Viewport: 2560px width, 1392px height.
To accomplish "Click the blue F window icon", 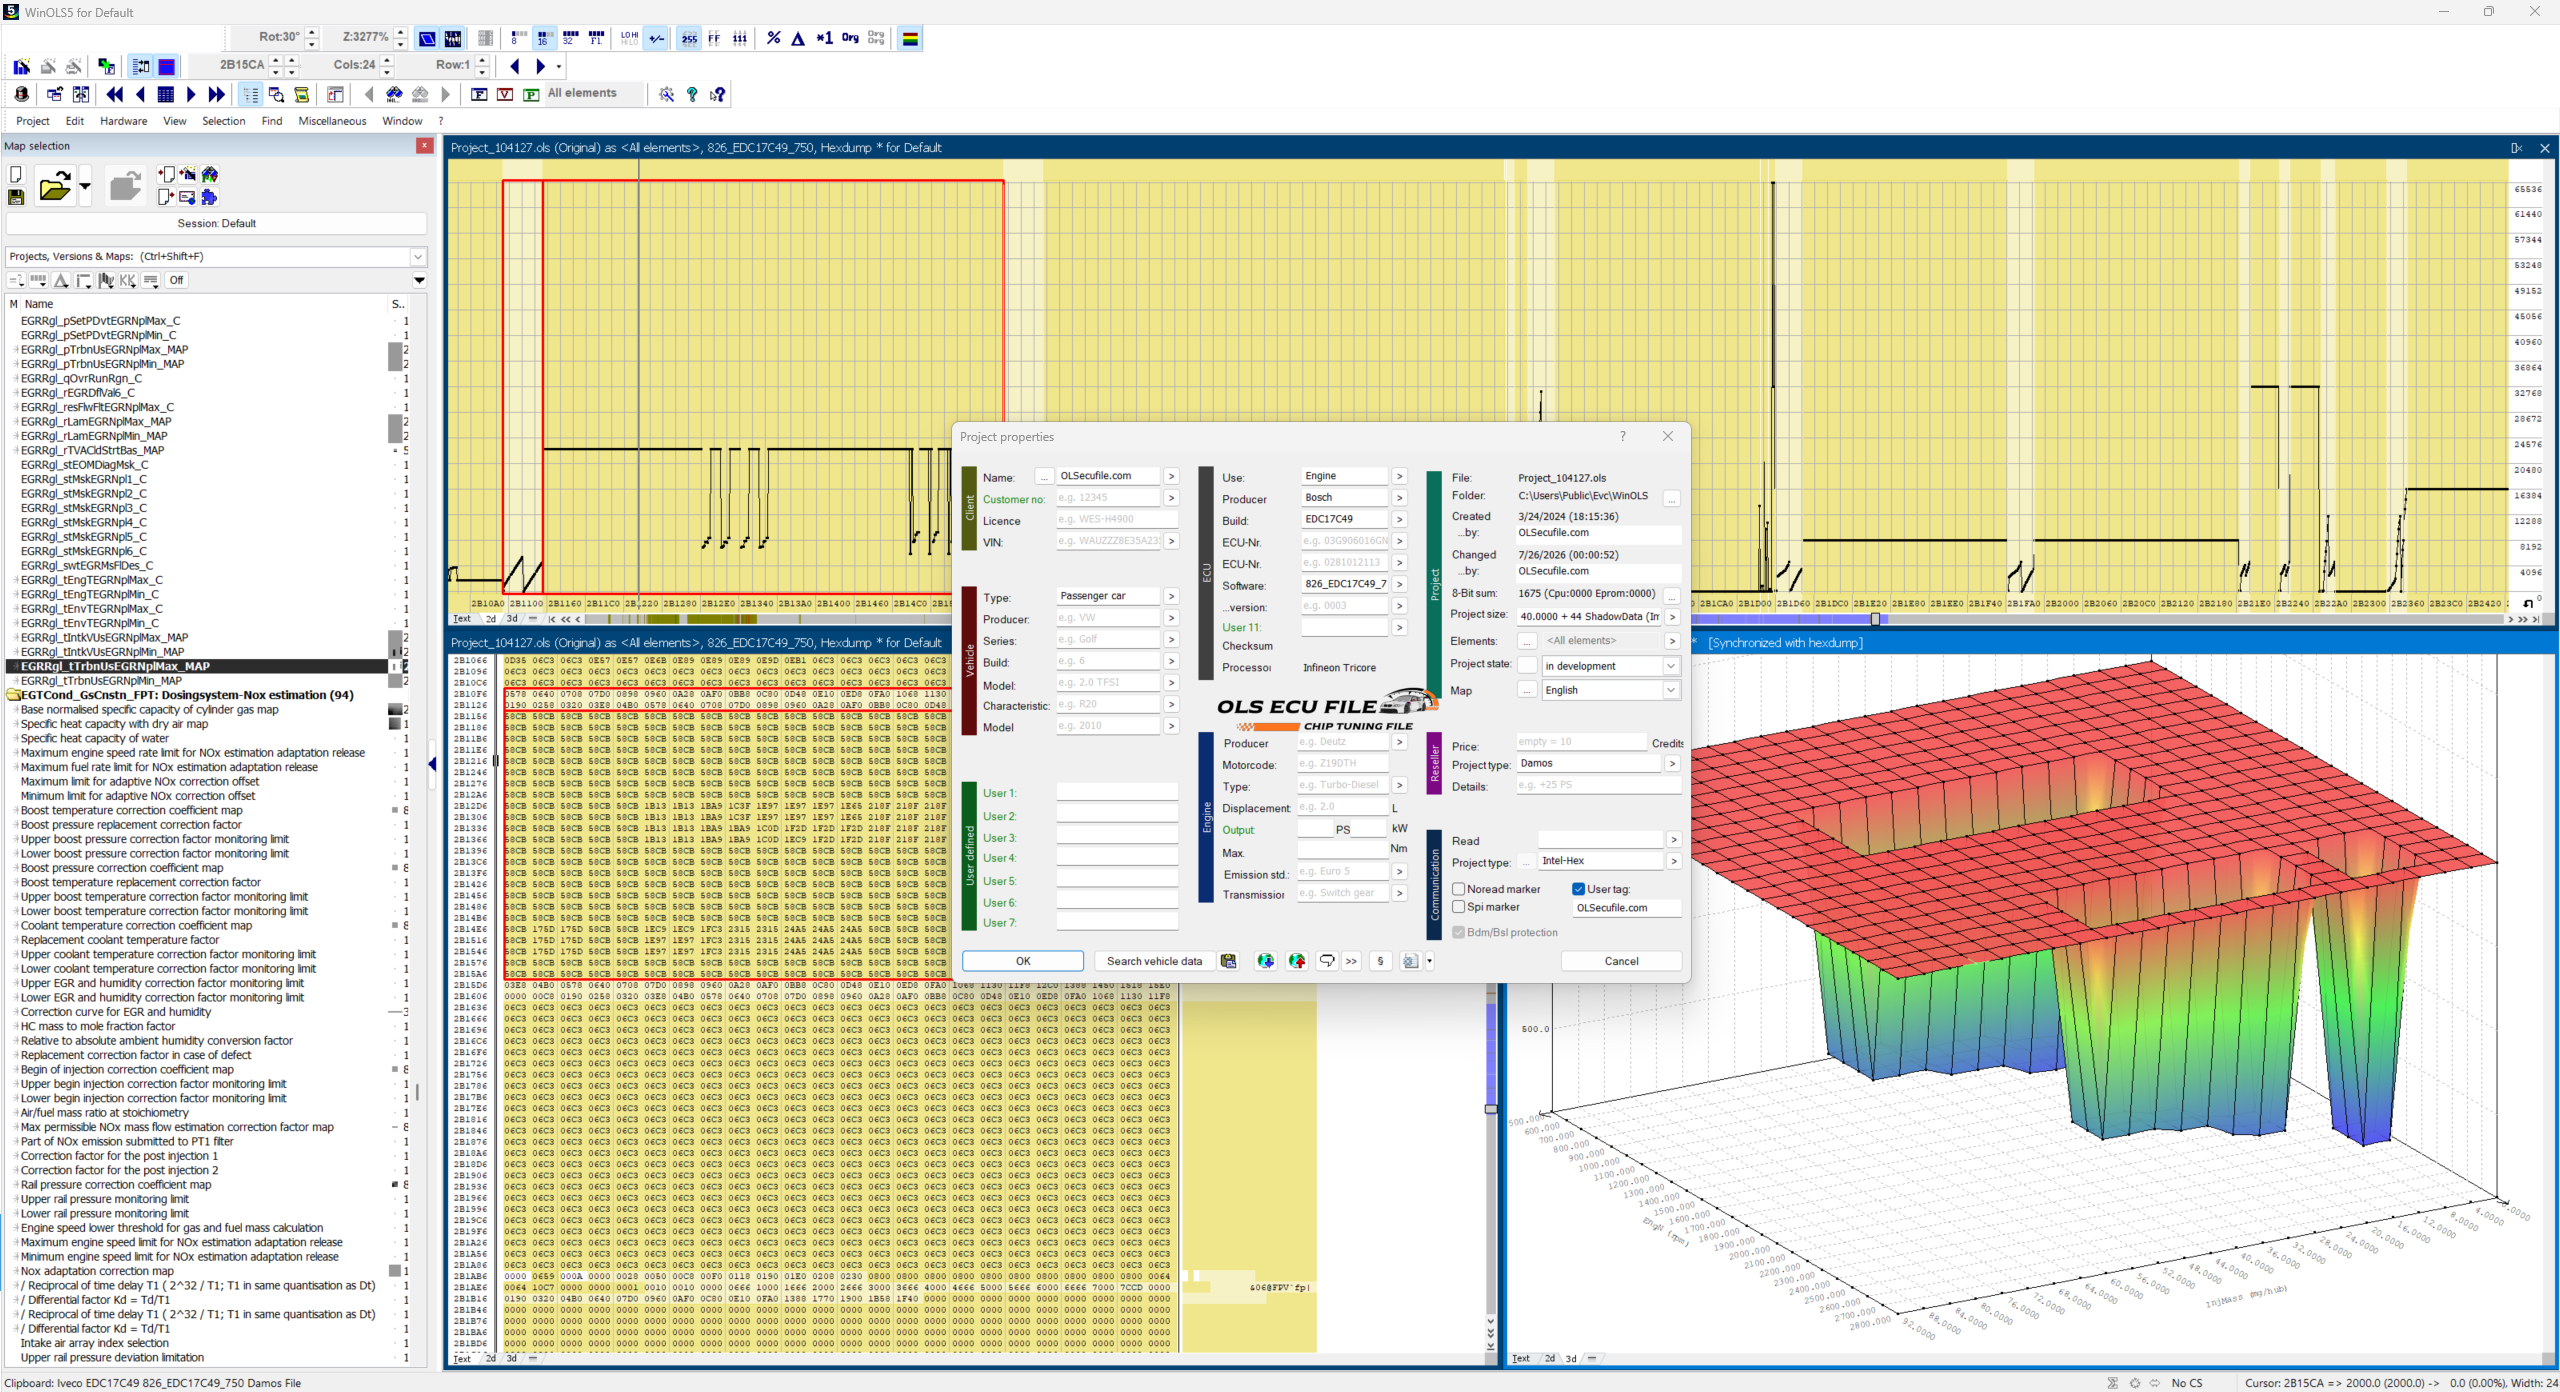I will coord(479,94).
